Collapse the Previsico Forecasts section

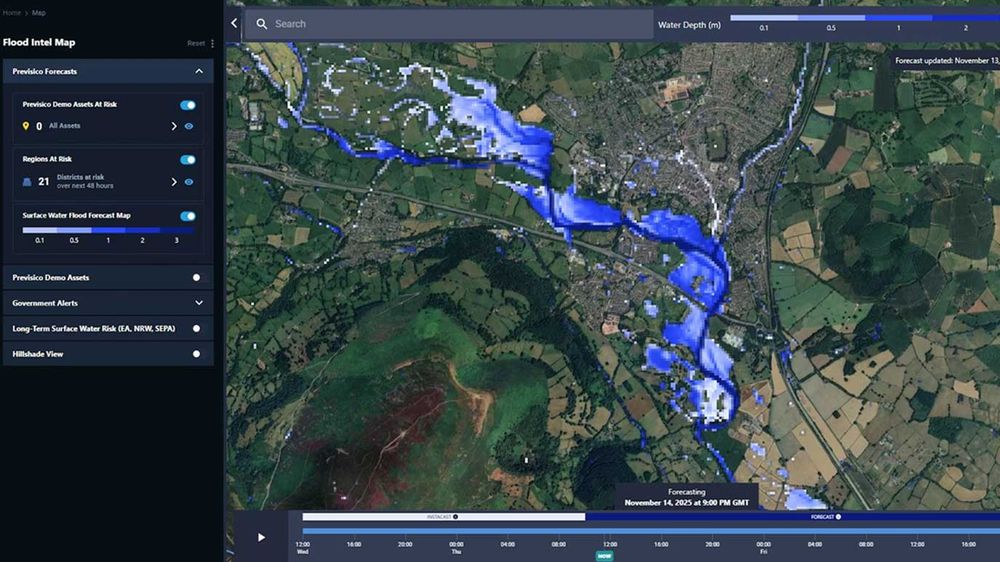tap(199, 71)
